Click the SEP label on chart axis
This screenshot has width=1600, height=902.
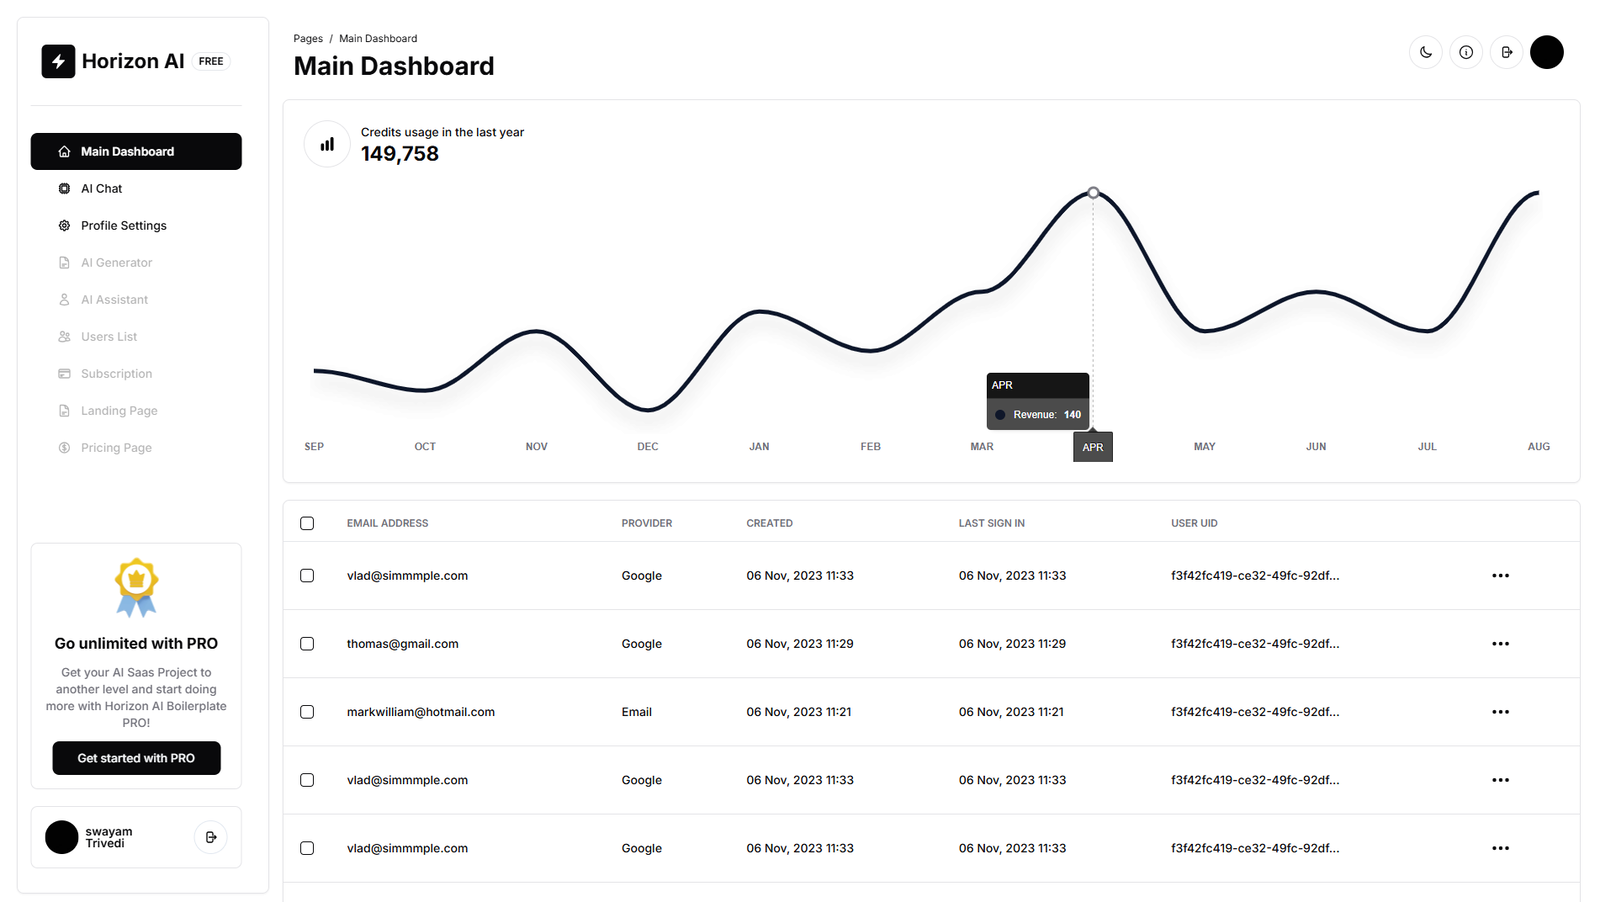(x=314, y=447)
